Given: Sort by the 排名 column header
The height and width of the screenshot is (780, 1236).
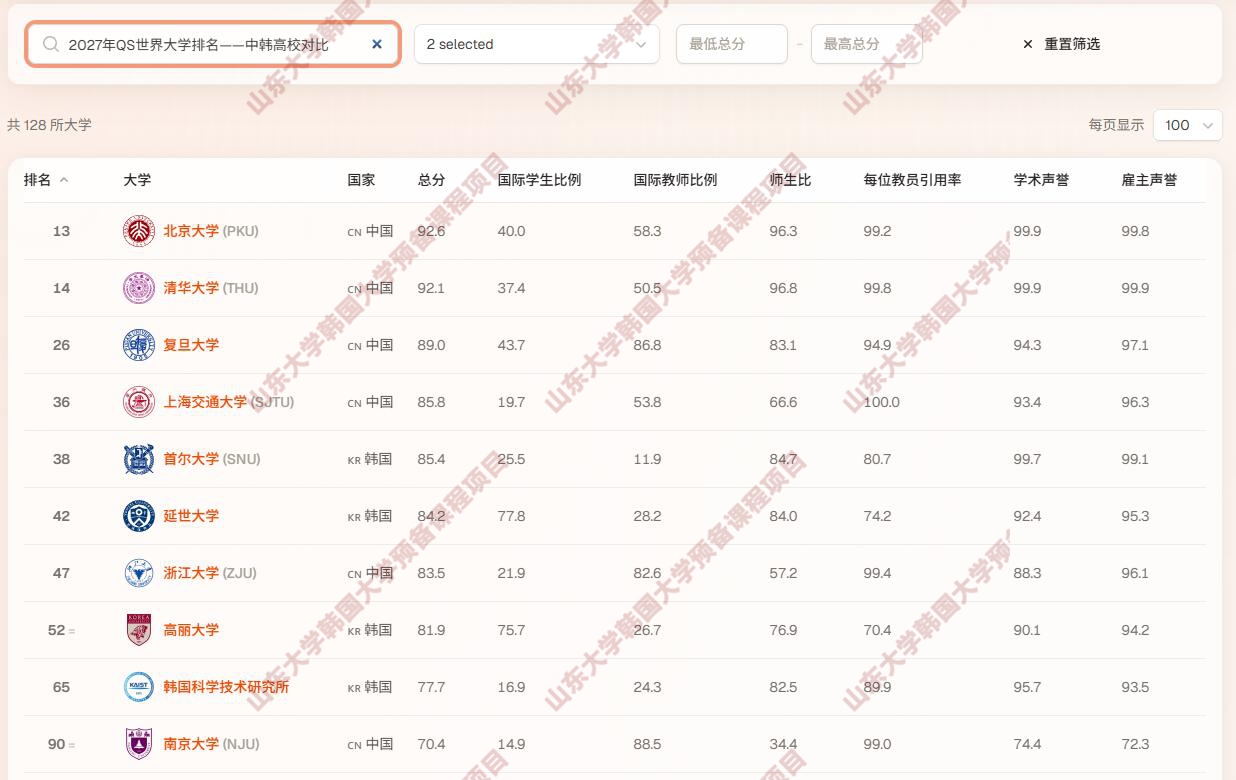Looking at the screenshot, I should (38, 180).
